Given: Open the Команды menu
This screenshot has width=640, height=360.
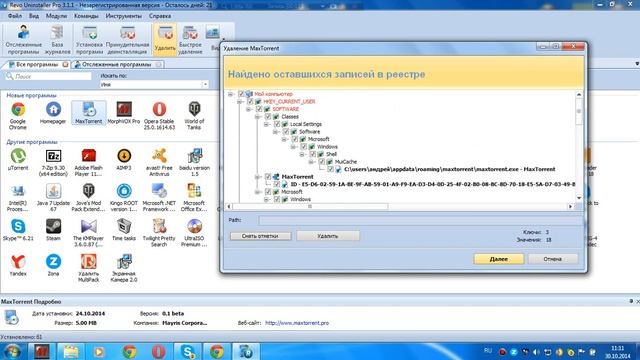Looking at the screenshot, I should click(86, 16).
